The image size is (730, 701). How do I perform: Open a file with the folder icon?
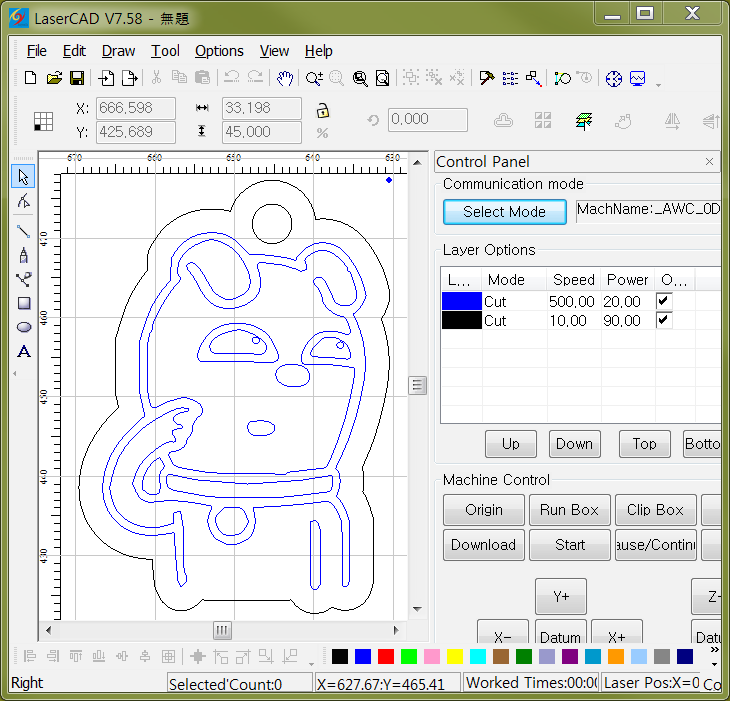(x=54, y=78)
